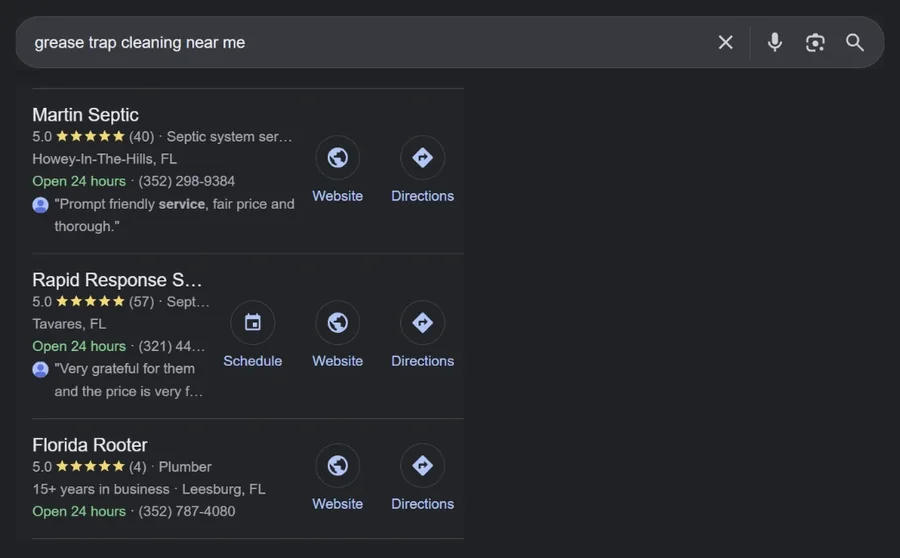The width and height of the screenshot is (900, 558).
Task: Click the 'Plumber' category text
Action: [185, 467]
